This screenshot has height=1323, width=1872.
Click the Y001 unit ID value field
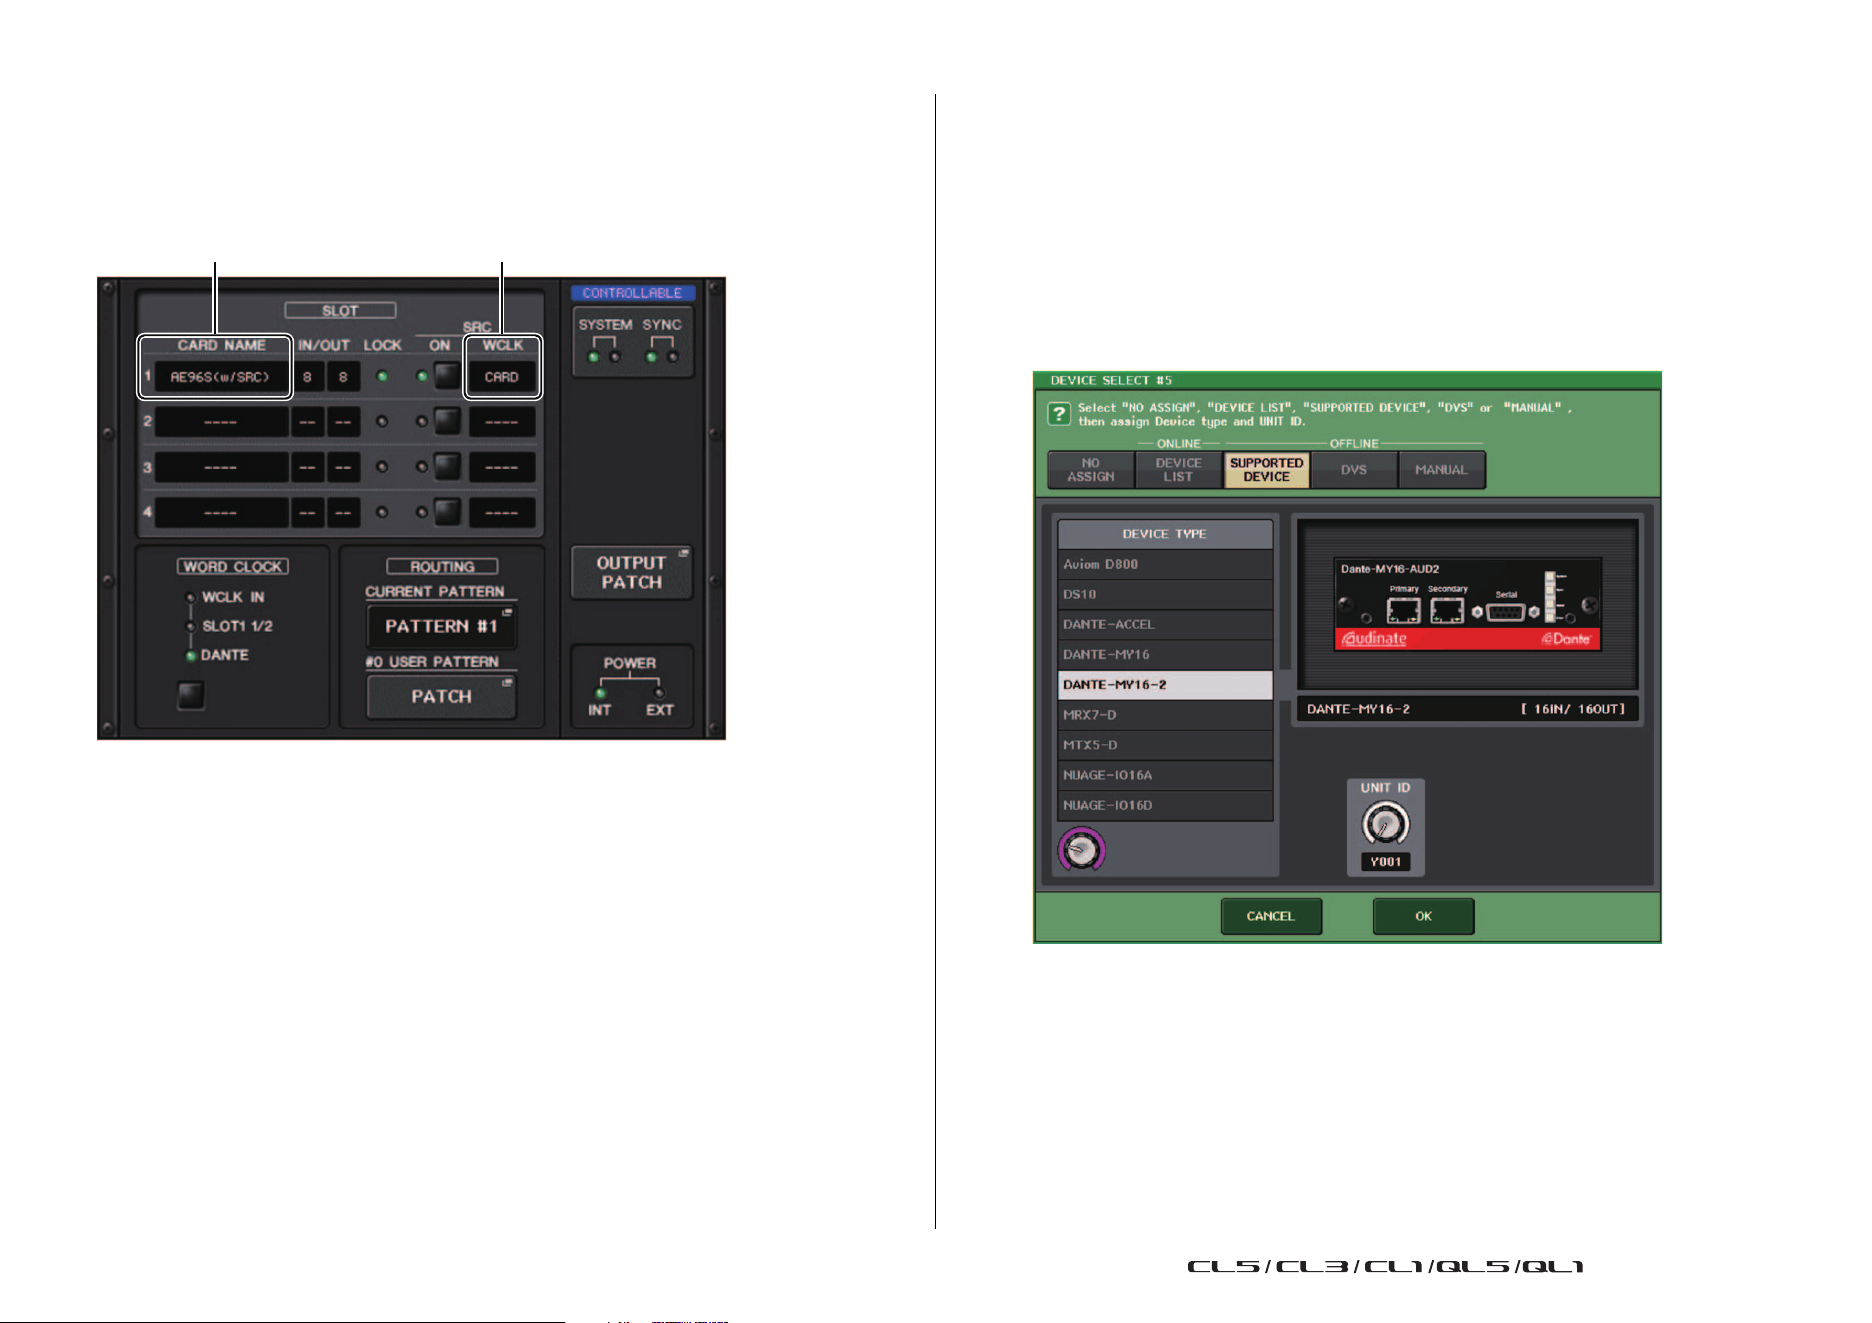pos(1385,861)
